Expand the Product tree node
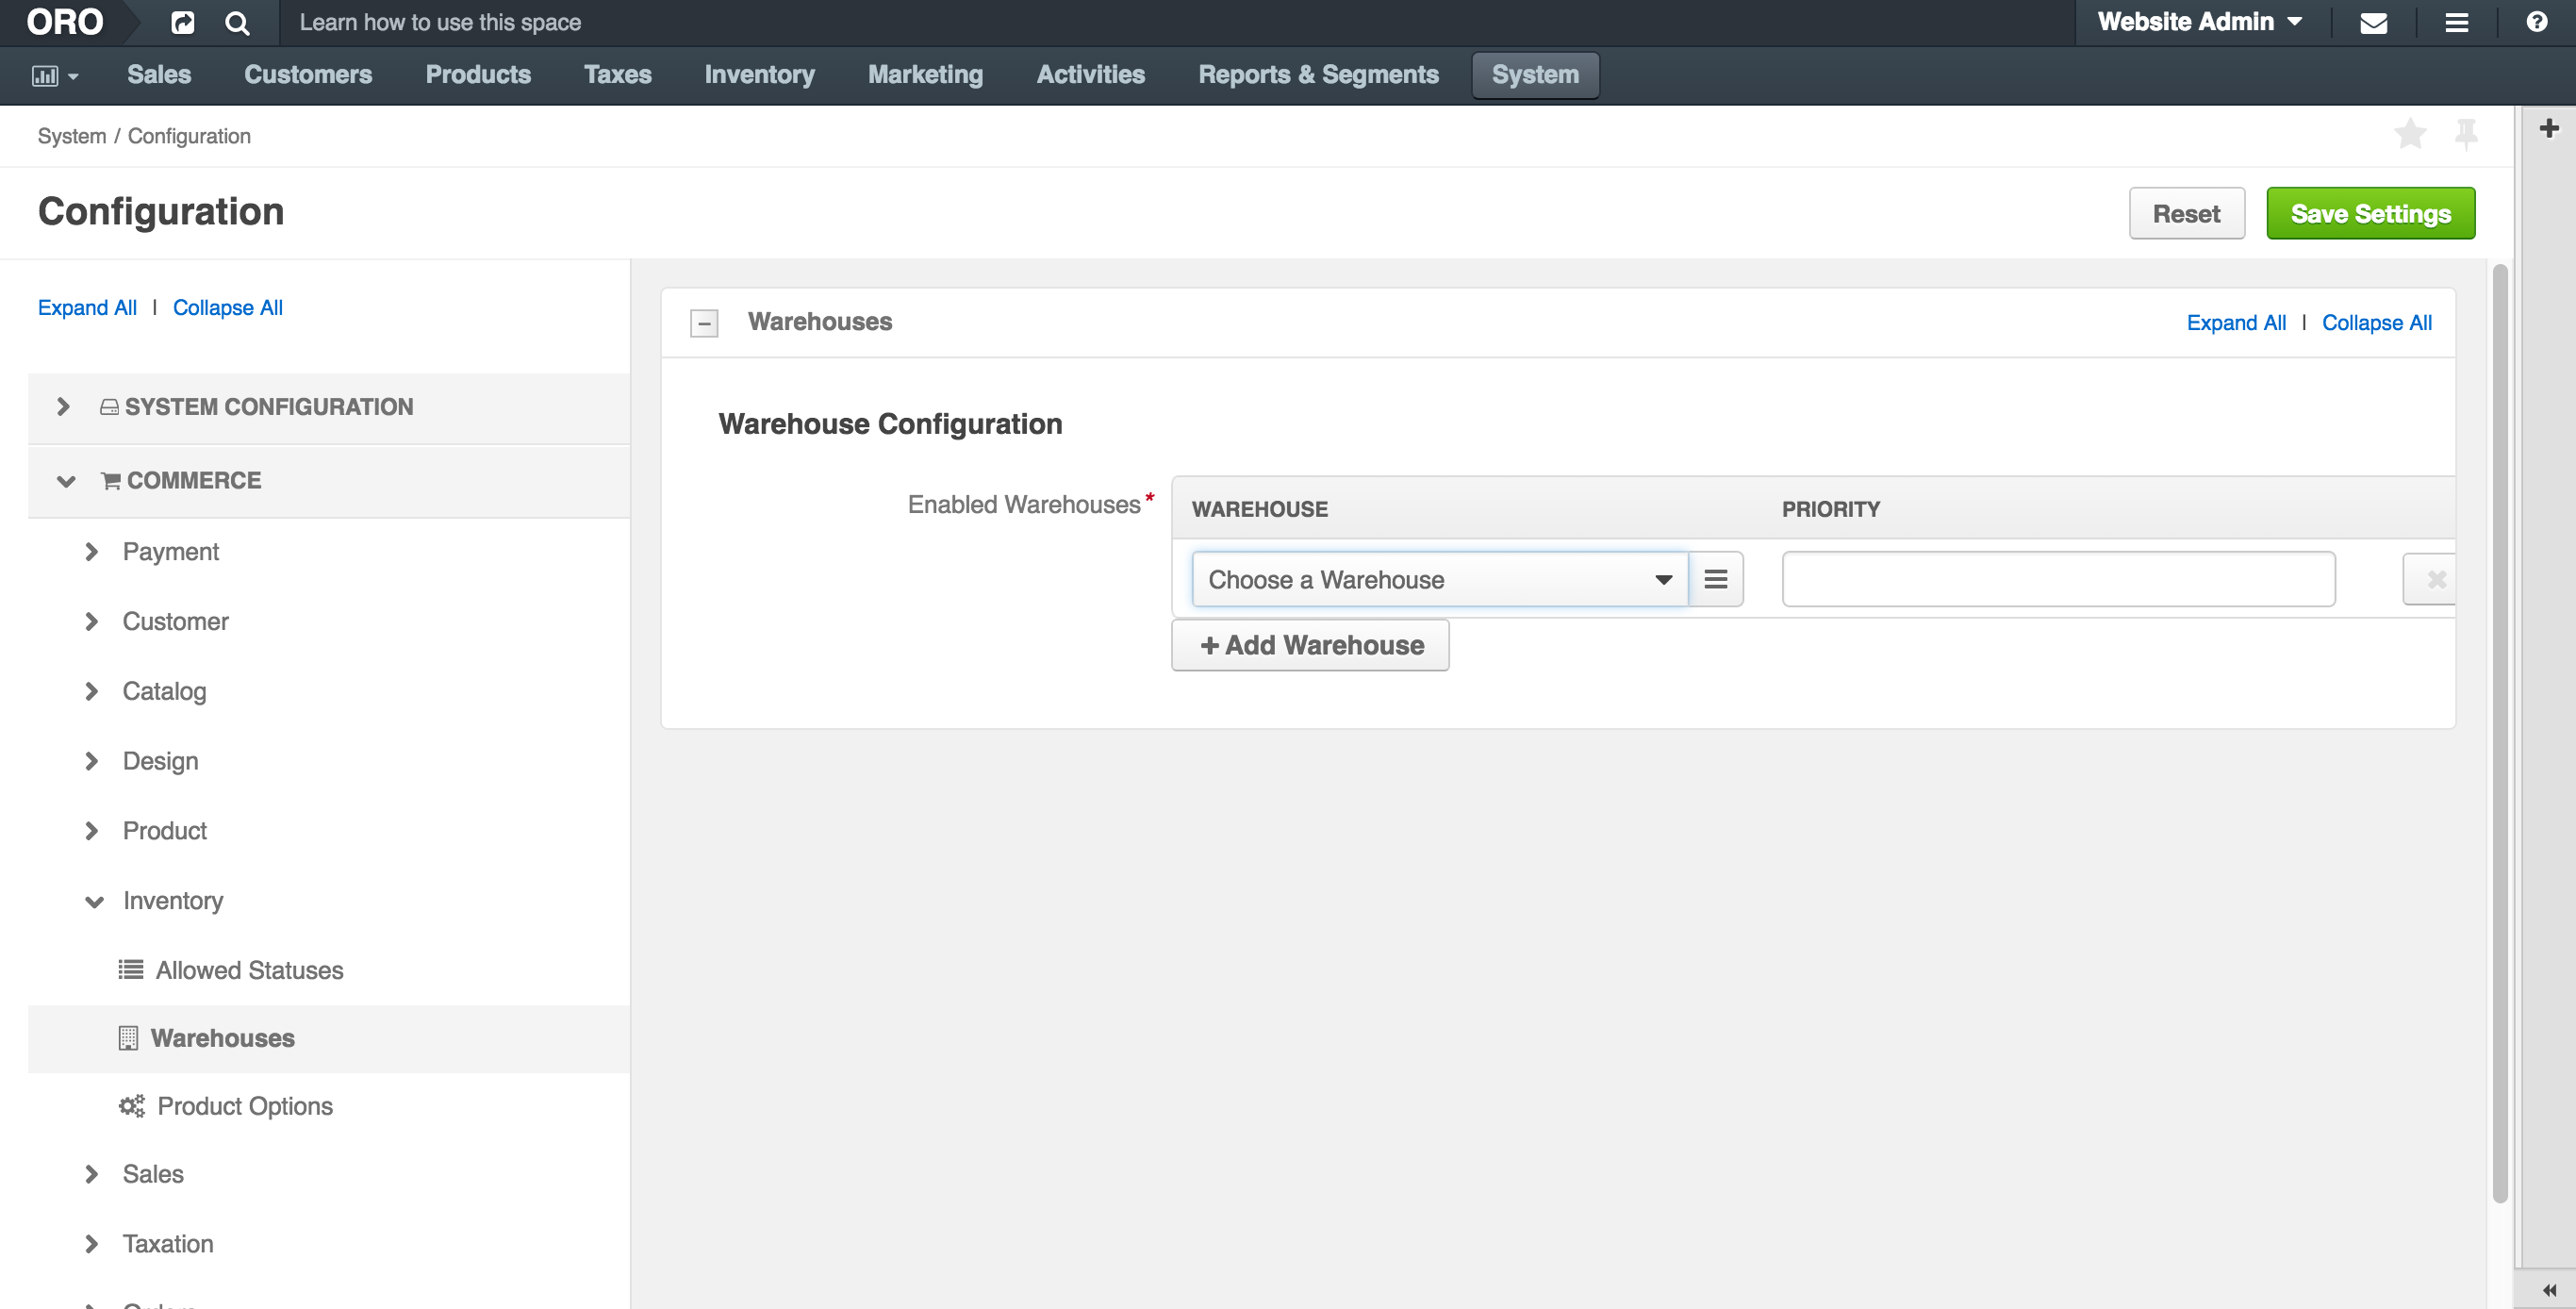The height and width of the screenshot is (1309, 2576). click(x=92, y=831)
